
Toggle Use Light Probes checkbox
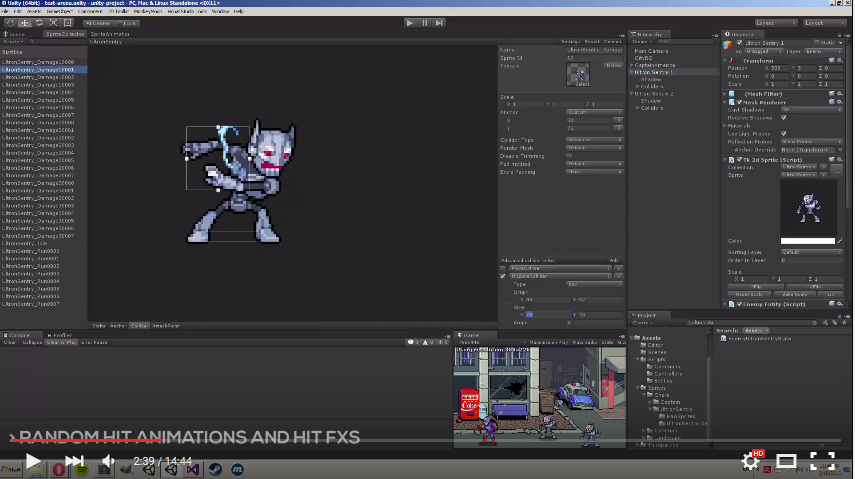[783, 133]
